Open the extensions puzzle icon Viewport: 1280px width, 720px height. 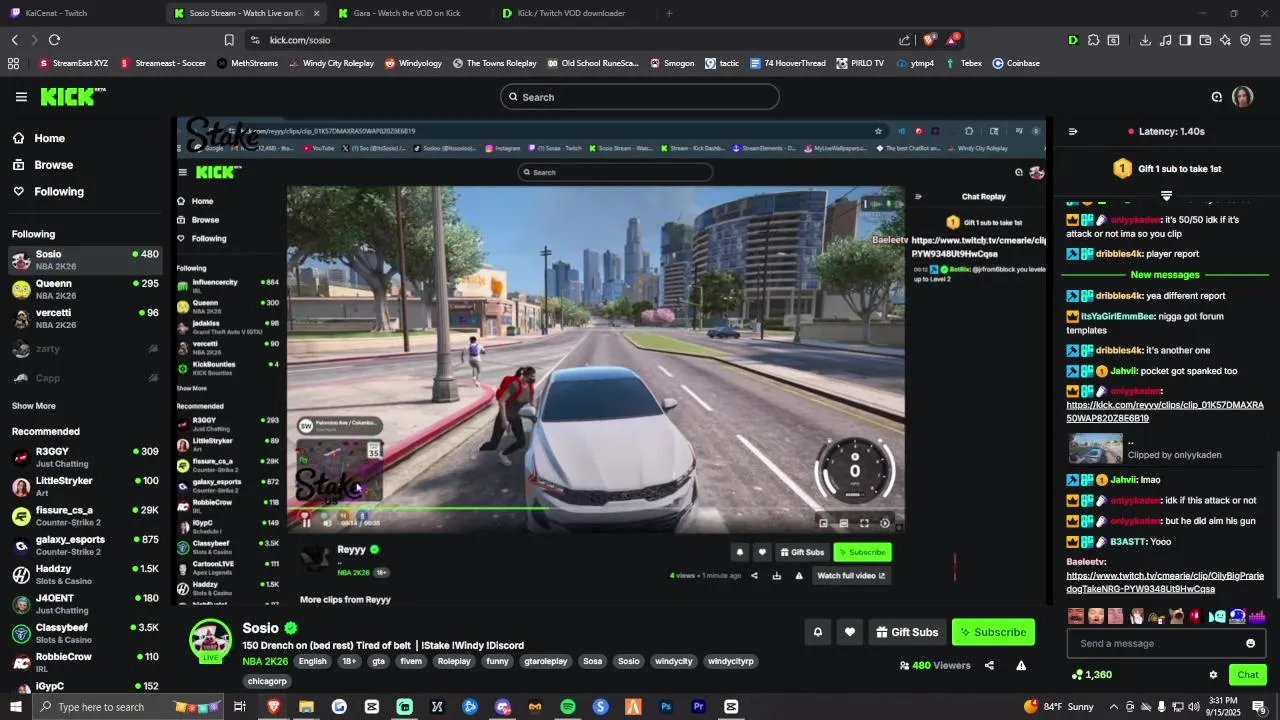coord(1093,40)
